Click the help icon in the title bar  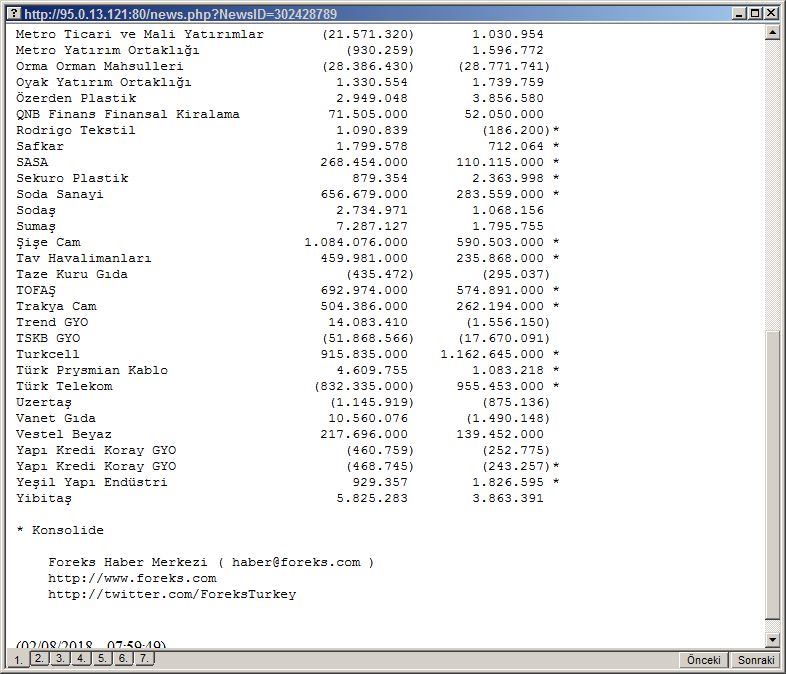coord(14,13)
